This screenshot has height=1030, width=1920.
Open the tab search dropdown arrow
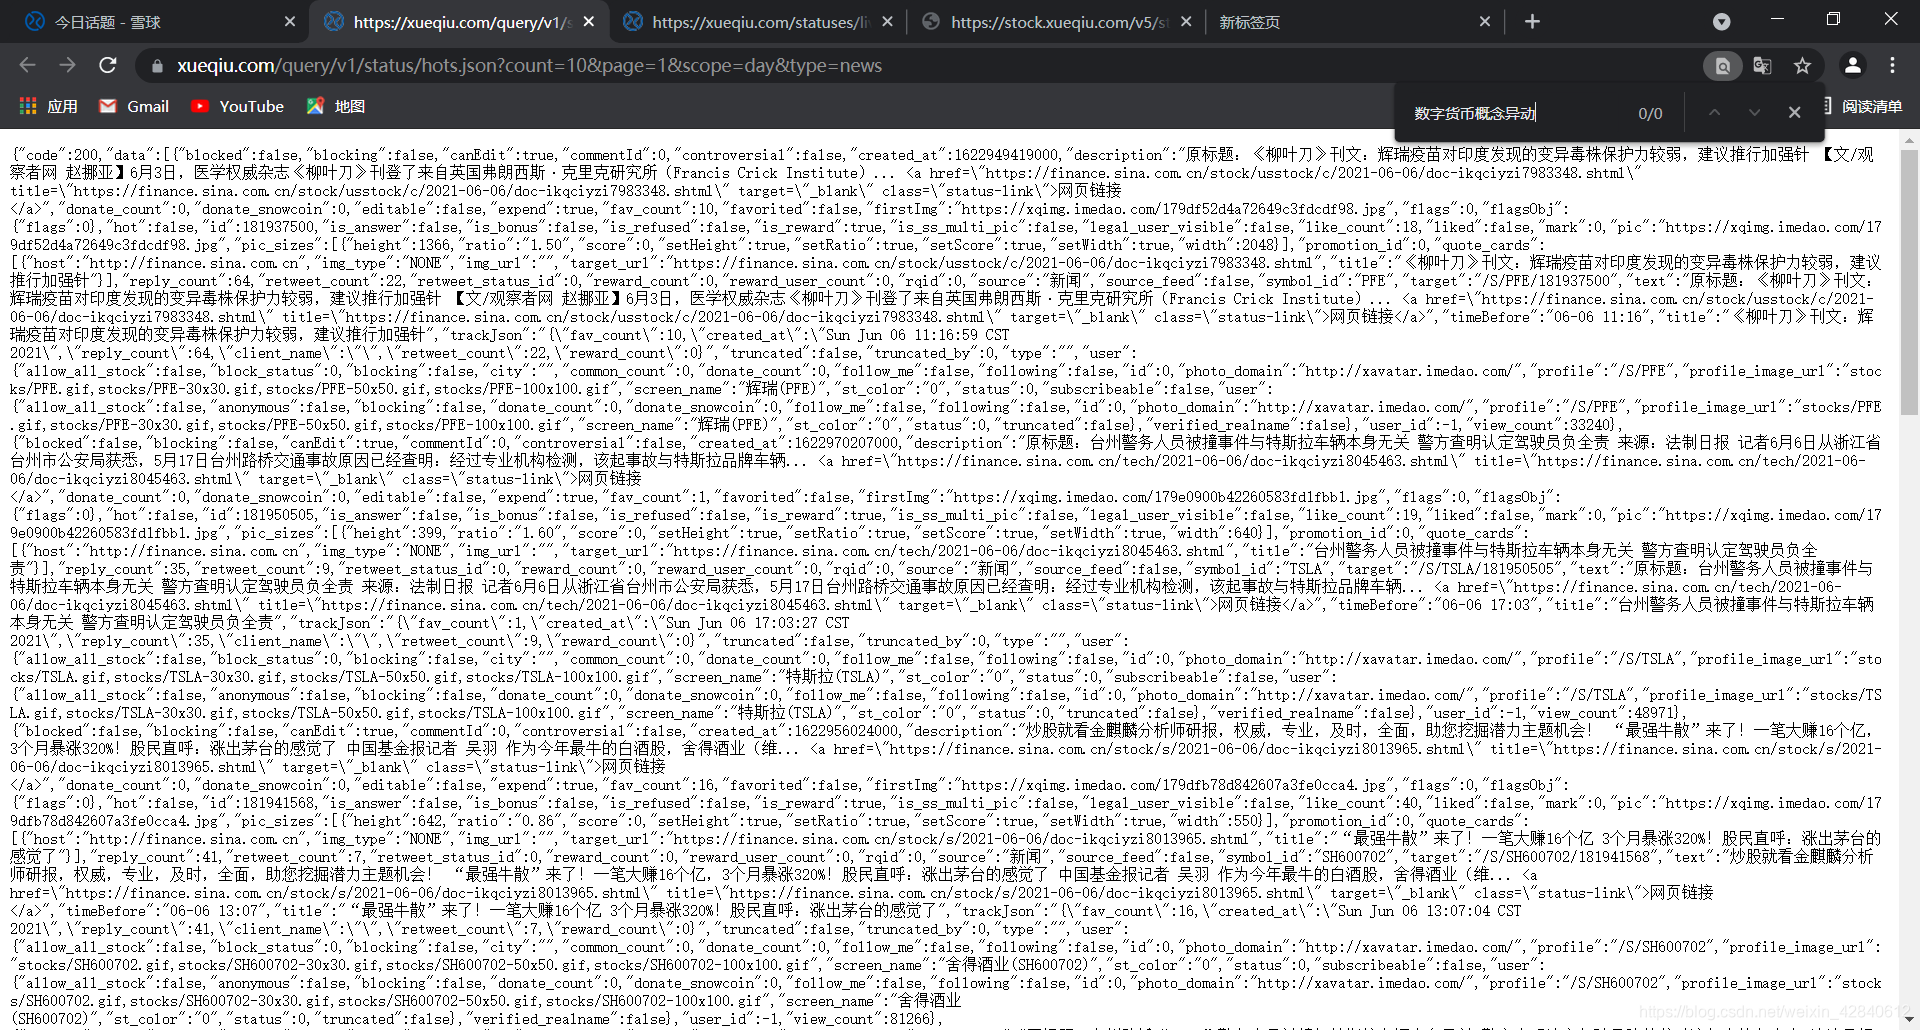(1721, 22)
